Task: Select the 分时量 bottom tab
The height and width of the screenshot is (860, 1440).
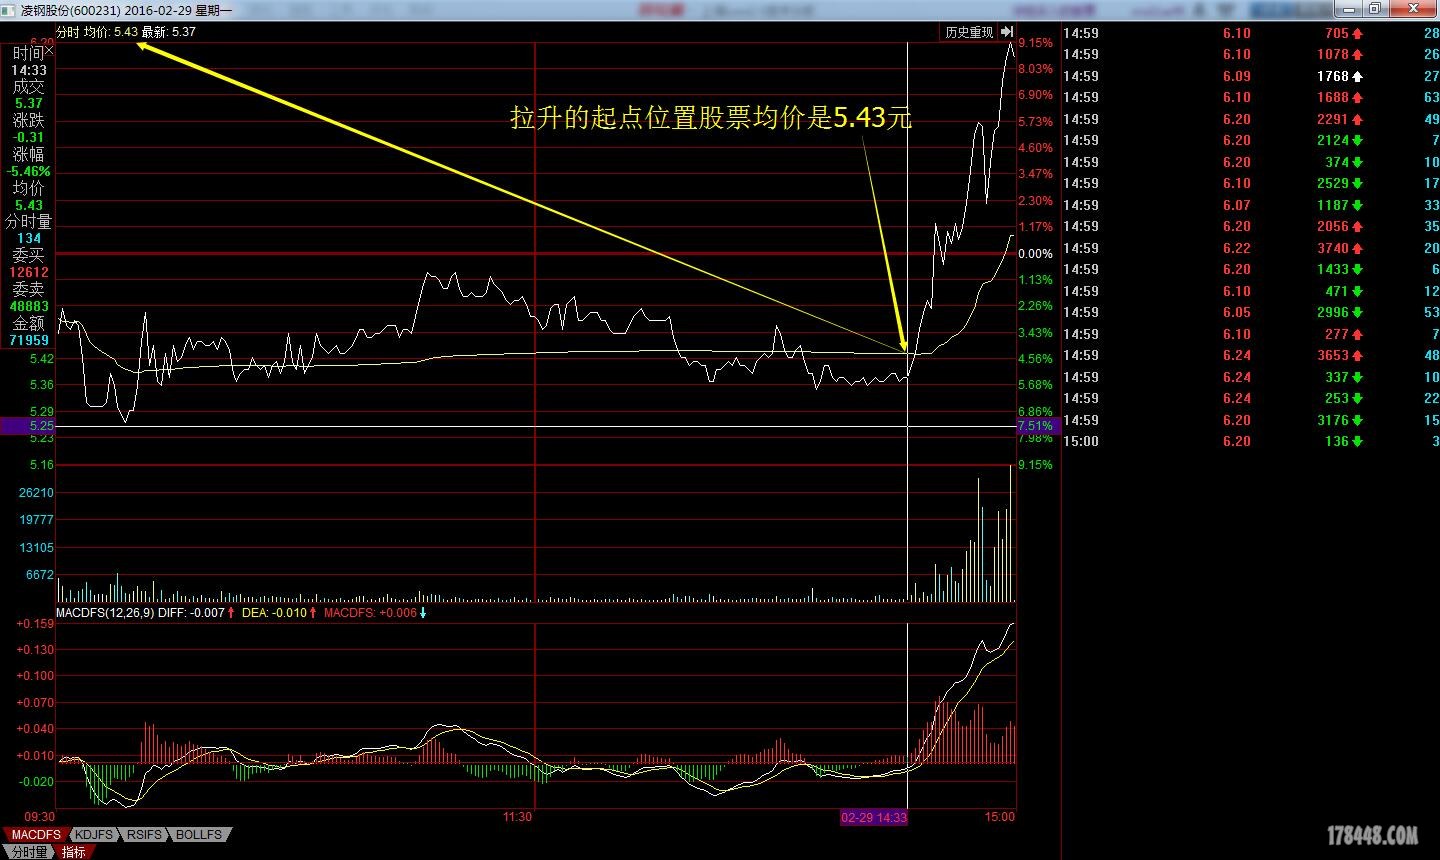Action: [28, 852]
